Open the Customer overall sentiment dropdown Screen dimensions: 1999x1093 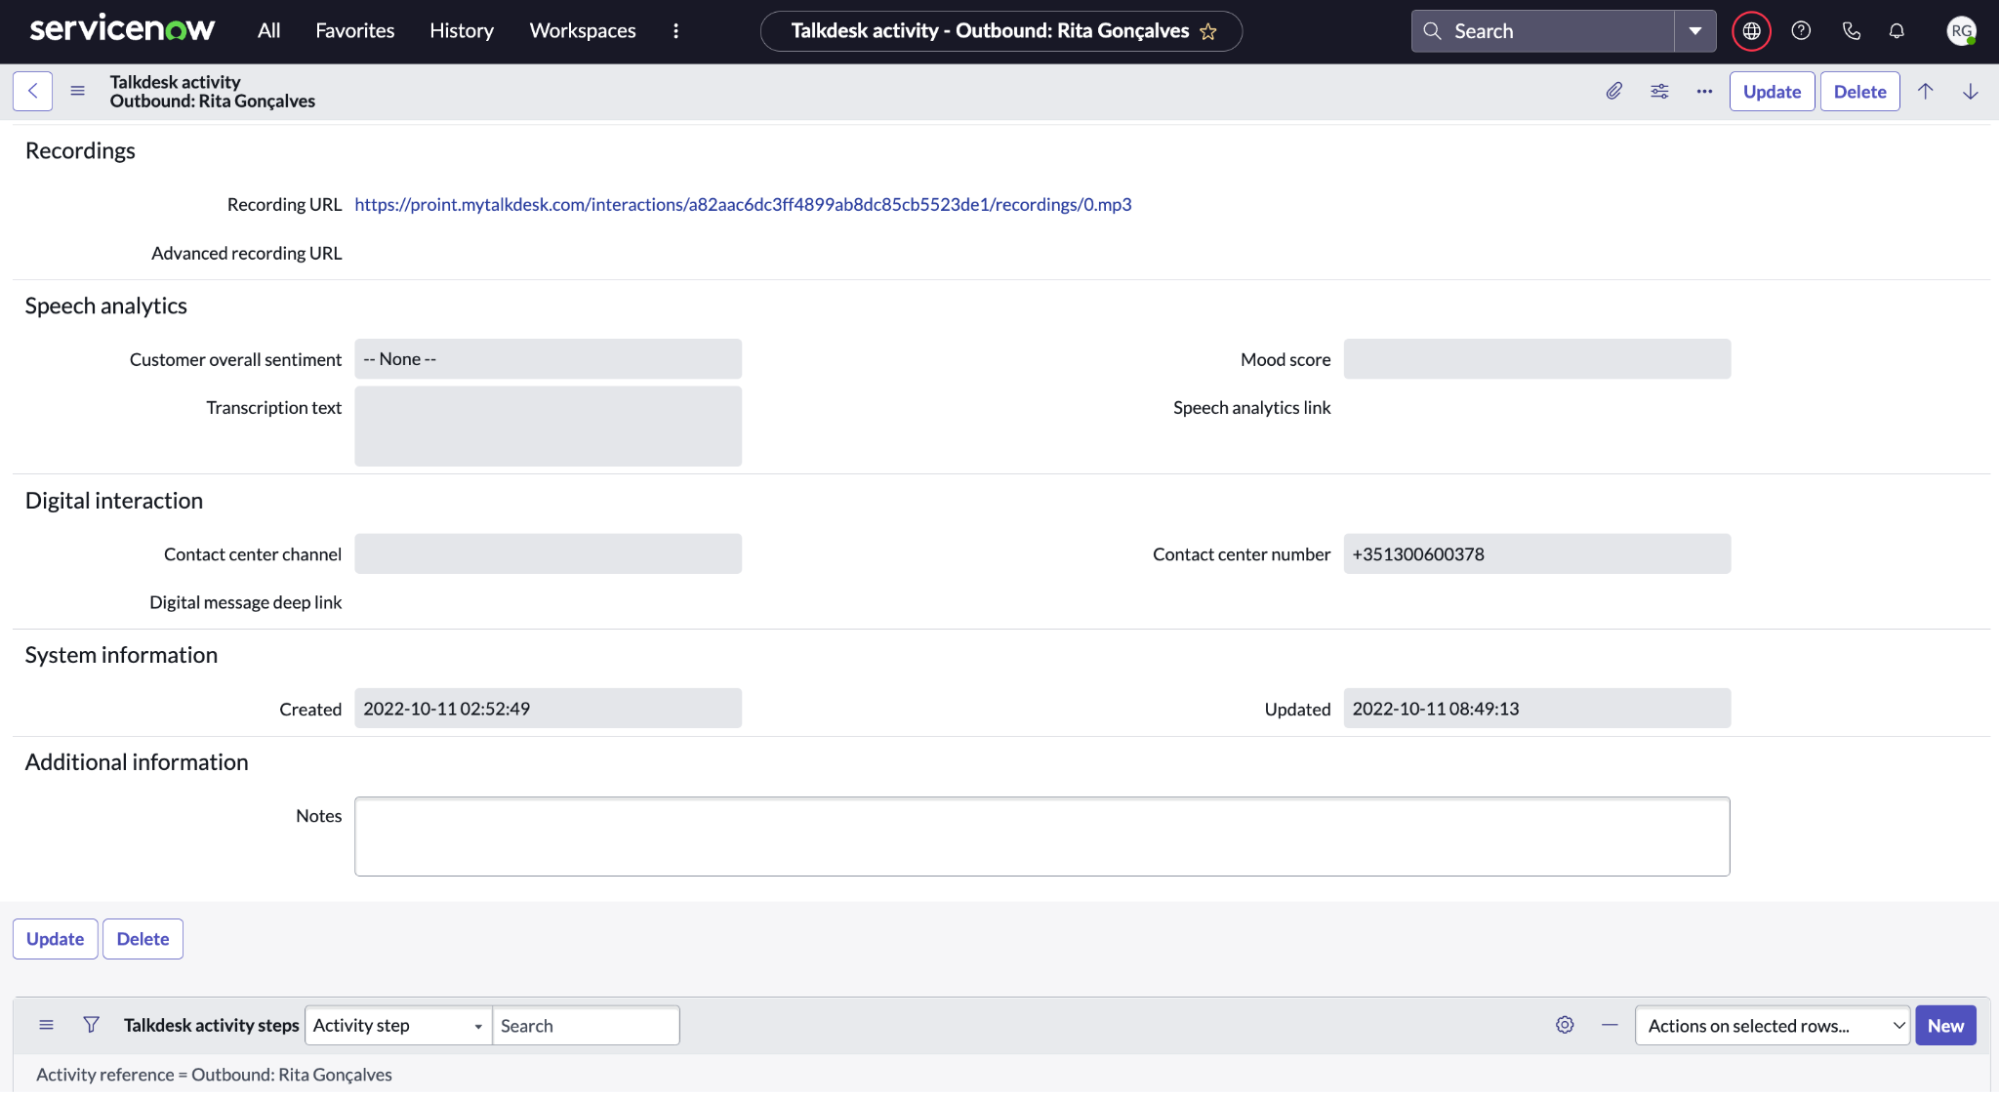[548, 359]
